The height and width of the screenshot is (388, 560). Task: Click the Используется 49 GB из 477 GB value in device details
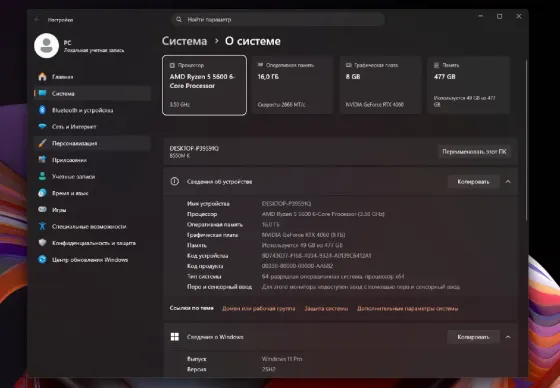302,245
